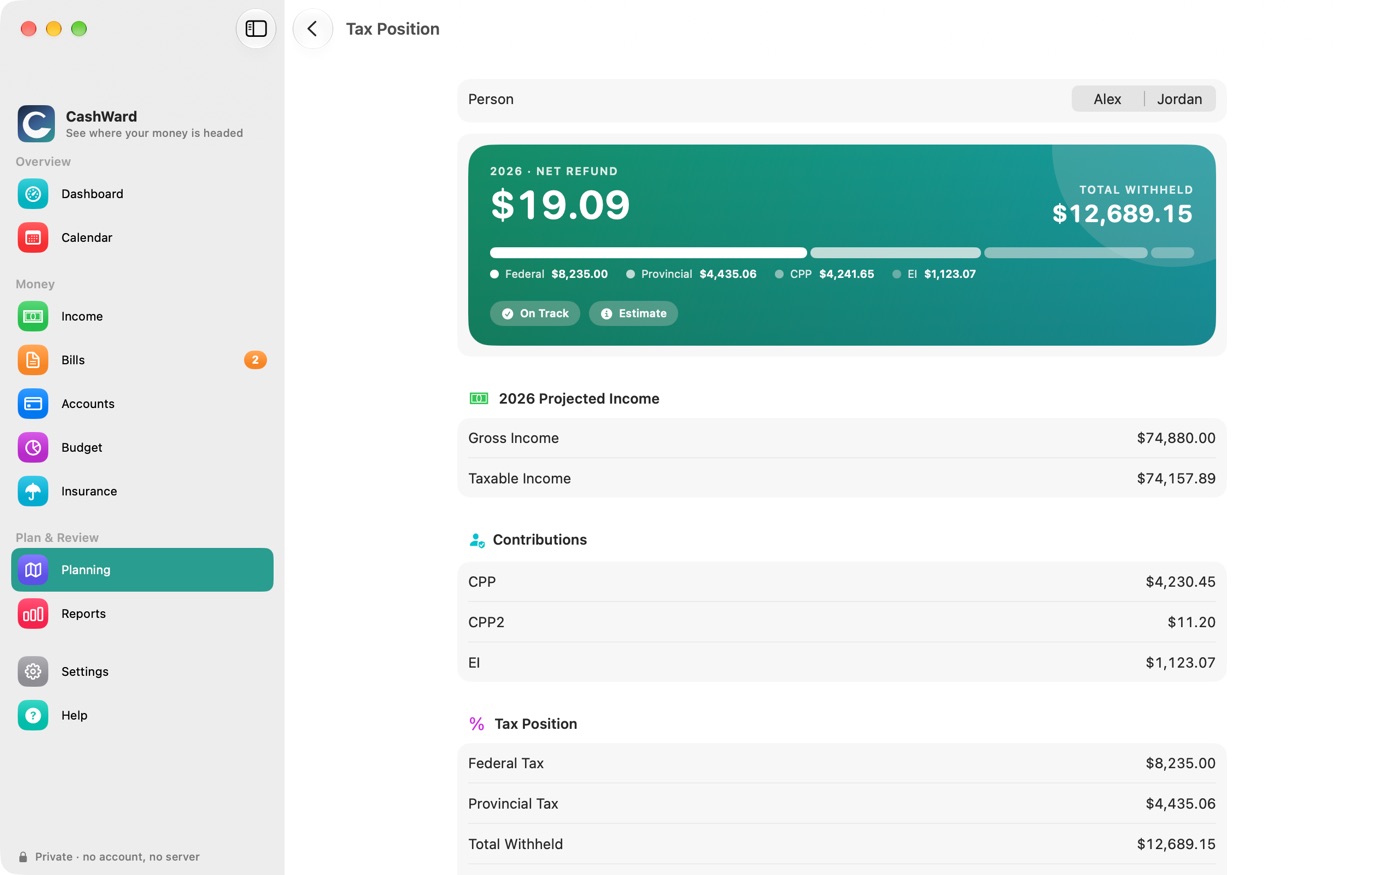Click the On Track status pill
This screenshot has width=1400, height=875.
coord(535,314)
